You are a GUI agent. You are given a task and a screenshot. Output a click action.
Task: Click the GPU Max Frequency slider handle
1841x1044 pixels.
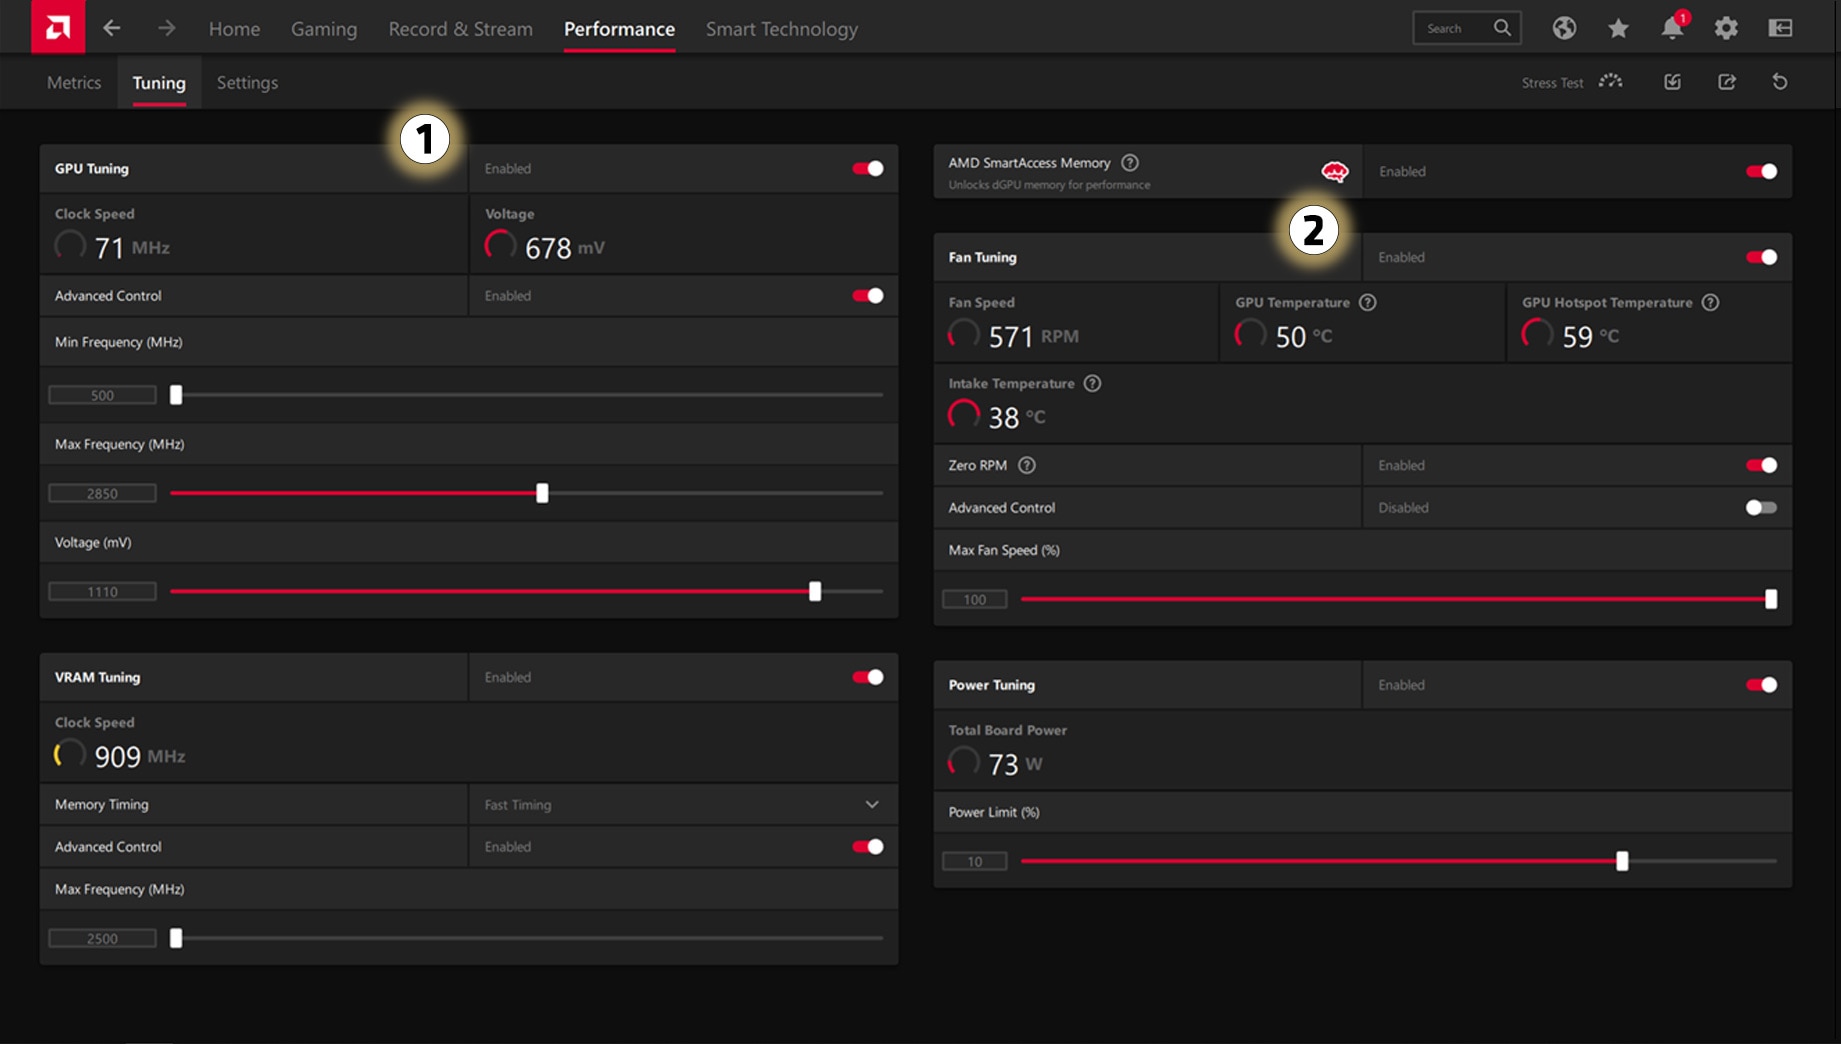pyautogui.click(x=542, y=493)
